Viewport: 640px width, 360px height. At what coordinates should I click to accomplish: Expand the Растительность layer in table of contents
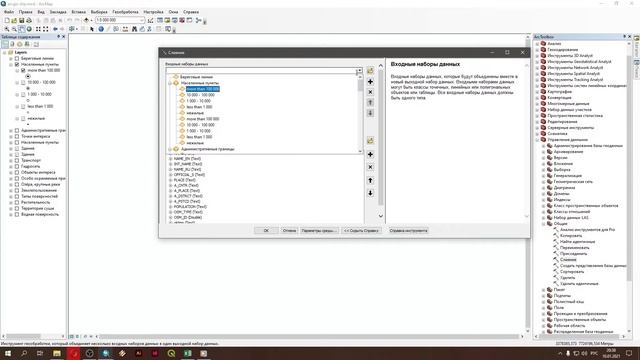point(11,202)
